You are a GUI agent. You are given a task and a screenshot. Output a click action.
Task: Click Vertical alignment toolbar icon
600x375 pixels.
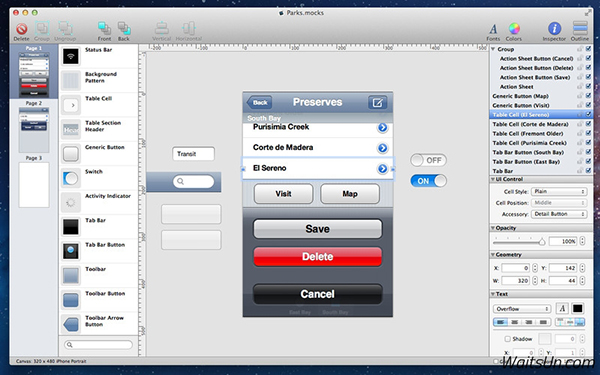tap(161, 29)
